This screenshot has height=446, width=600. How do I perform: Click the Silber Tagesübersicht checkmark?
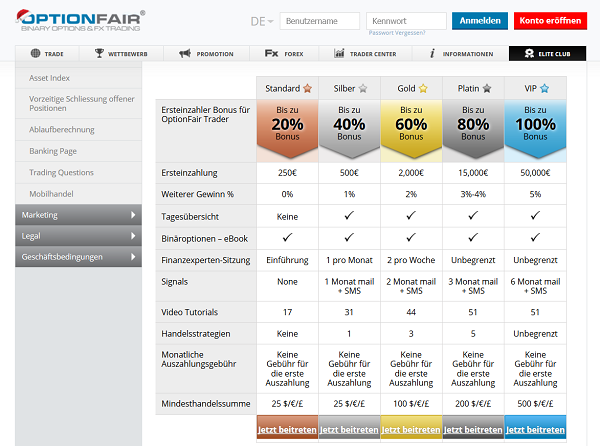(x=349, y=216)
